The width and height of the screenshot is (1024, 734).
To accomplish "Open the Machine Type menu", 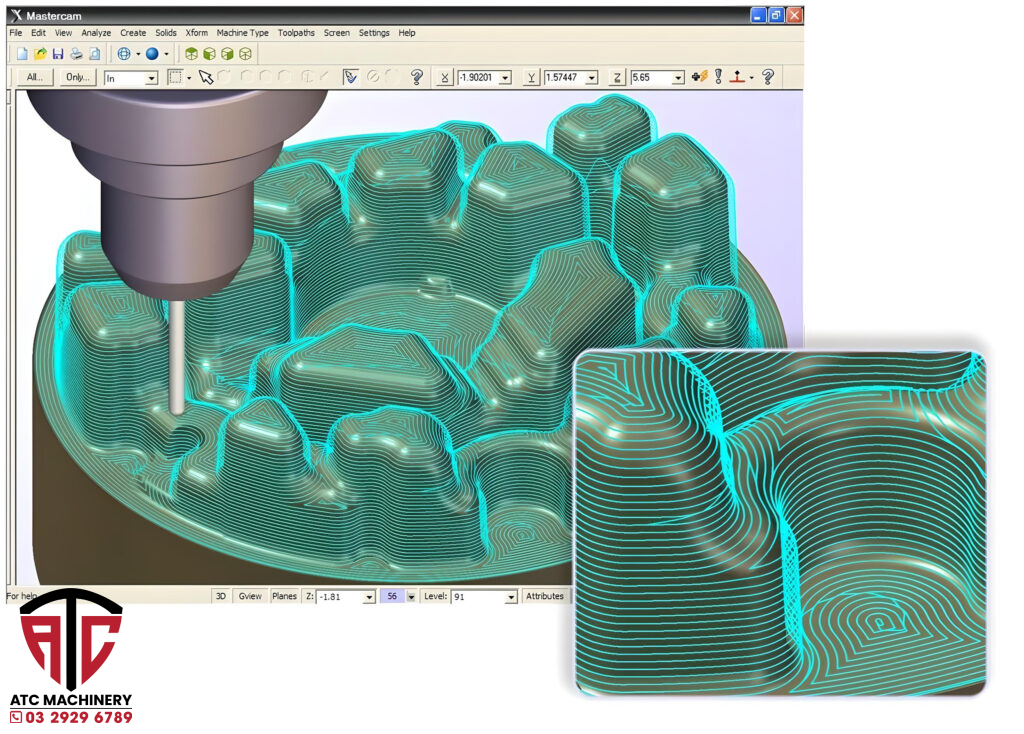I will [244, 33].
